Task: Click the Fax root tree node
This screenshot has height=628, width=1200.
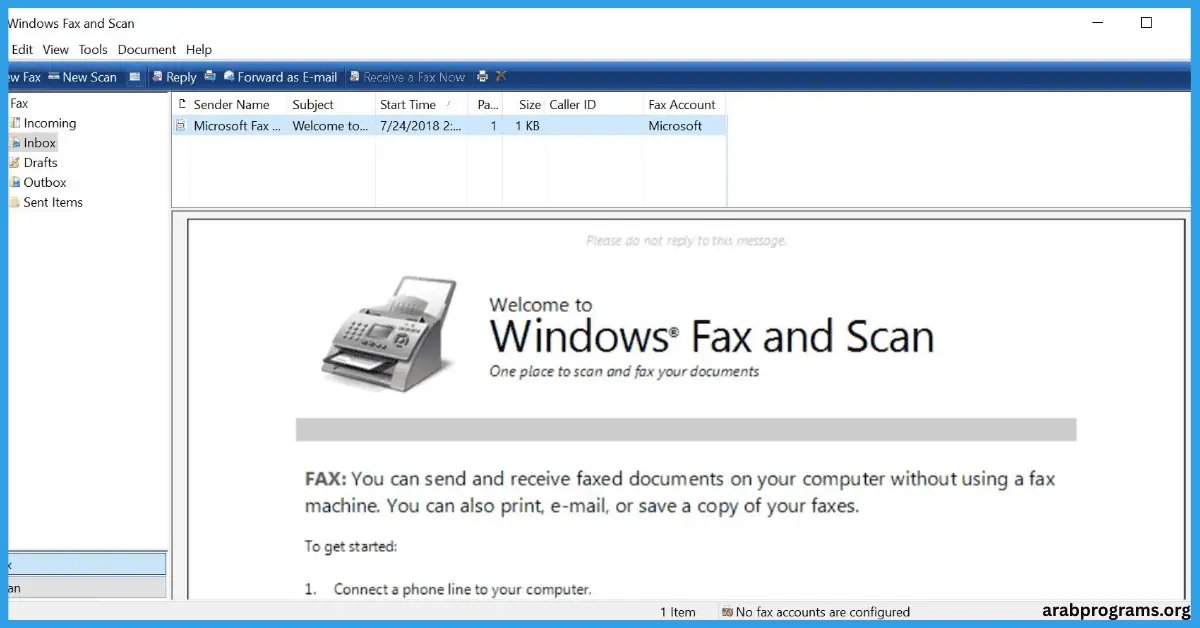Action: [x=19, y=103]
